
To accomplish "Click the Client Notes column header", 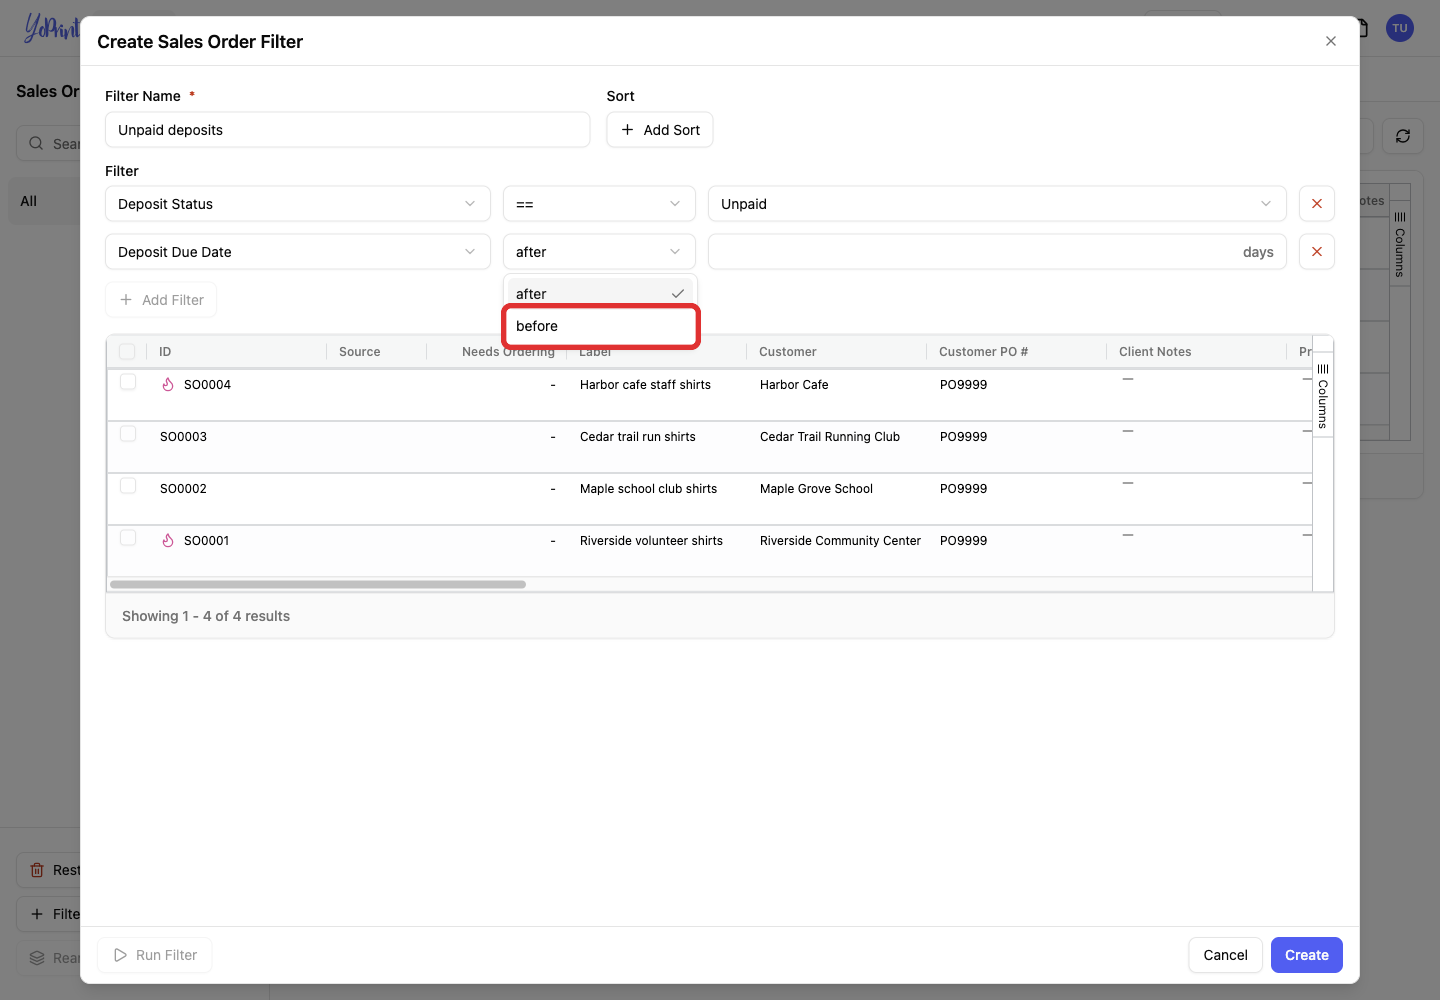I will pos(1155,352).
